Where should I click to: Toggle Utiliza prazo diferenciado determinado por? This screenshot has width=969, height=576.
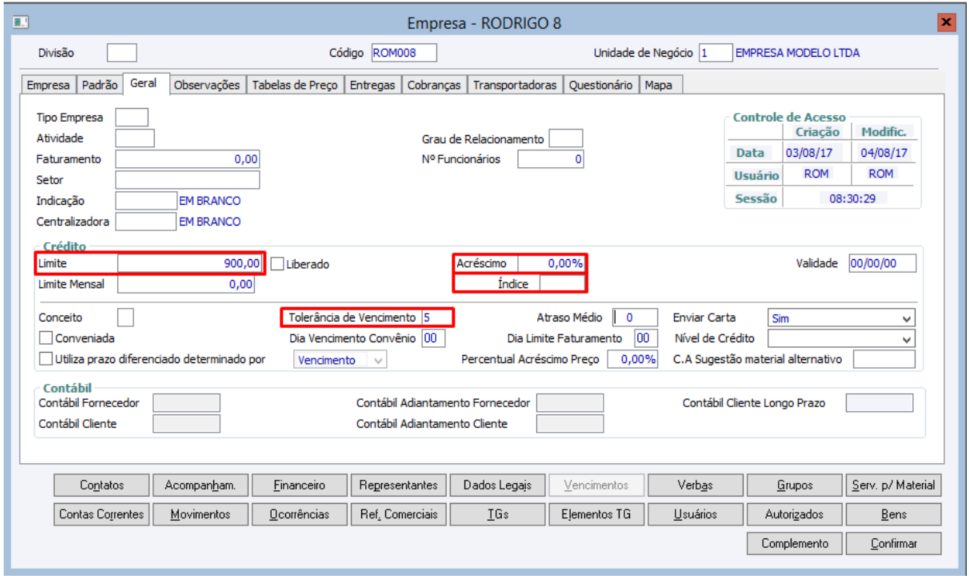46,359
